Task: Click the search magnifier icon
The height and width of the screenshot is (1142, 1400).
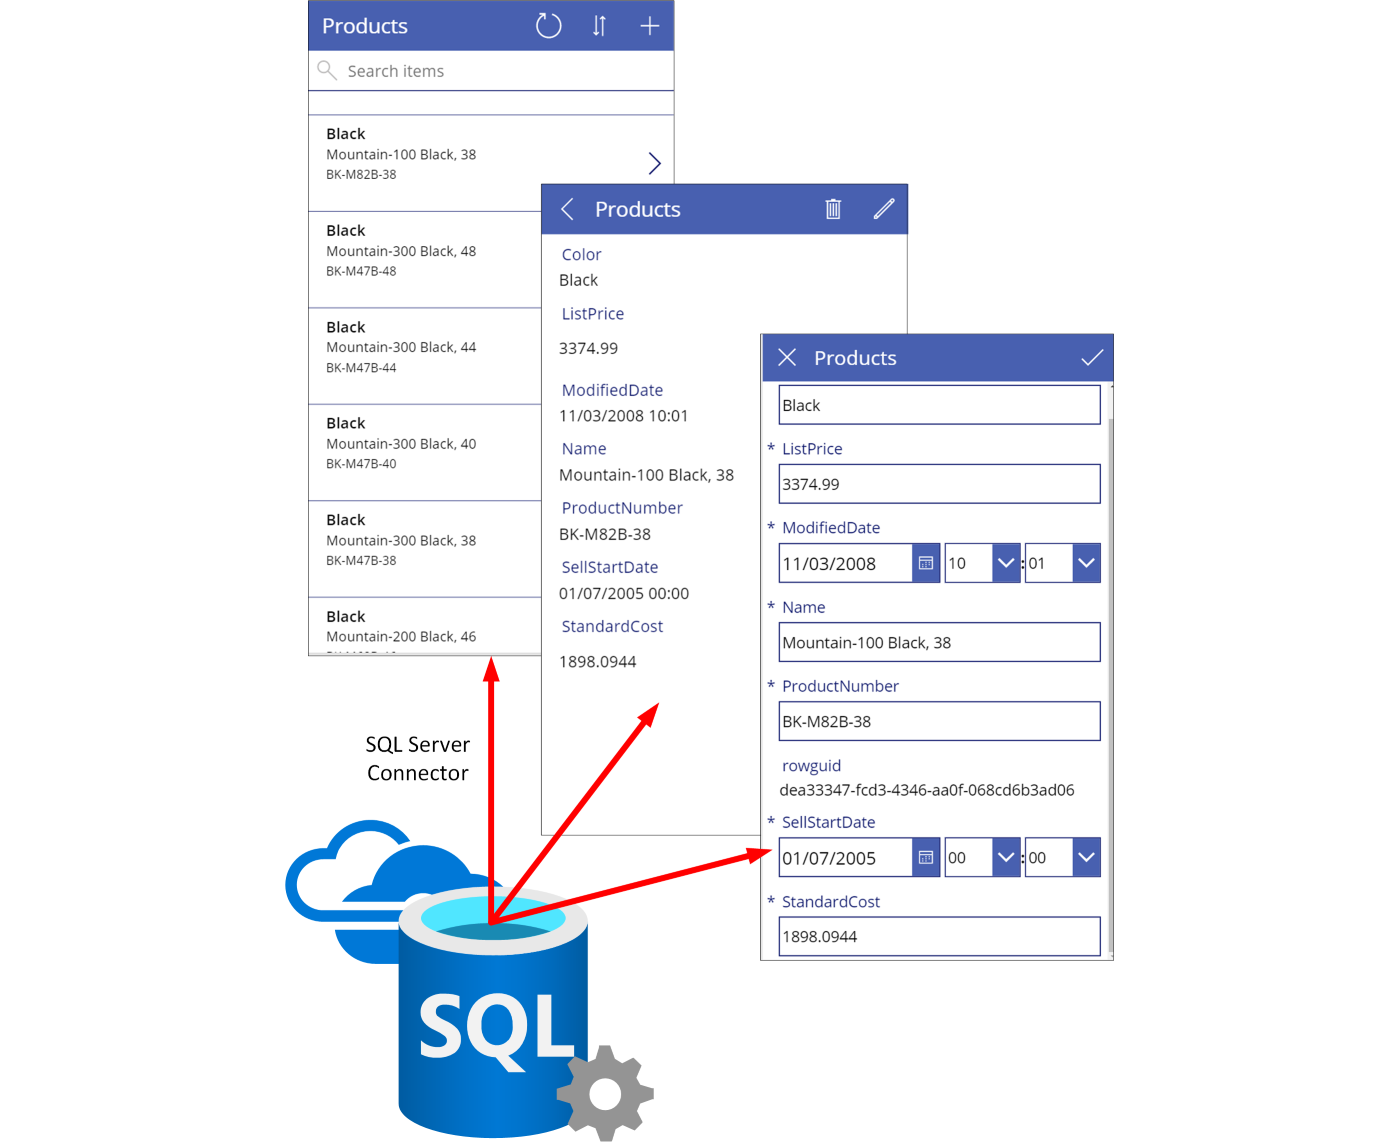Action: 327,70
